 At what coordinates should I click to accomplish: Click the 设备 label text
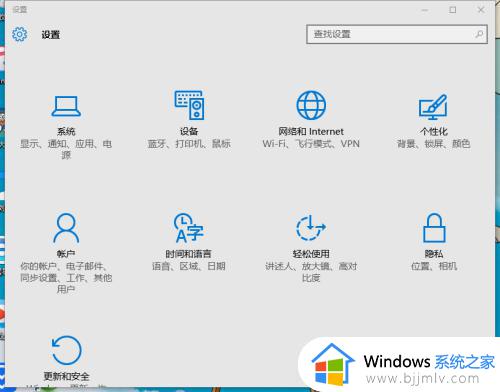189,131
